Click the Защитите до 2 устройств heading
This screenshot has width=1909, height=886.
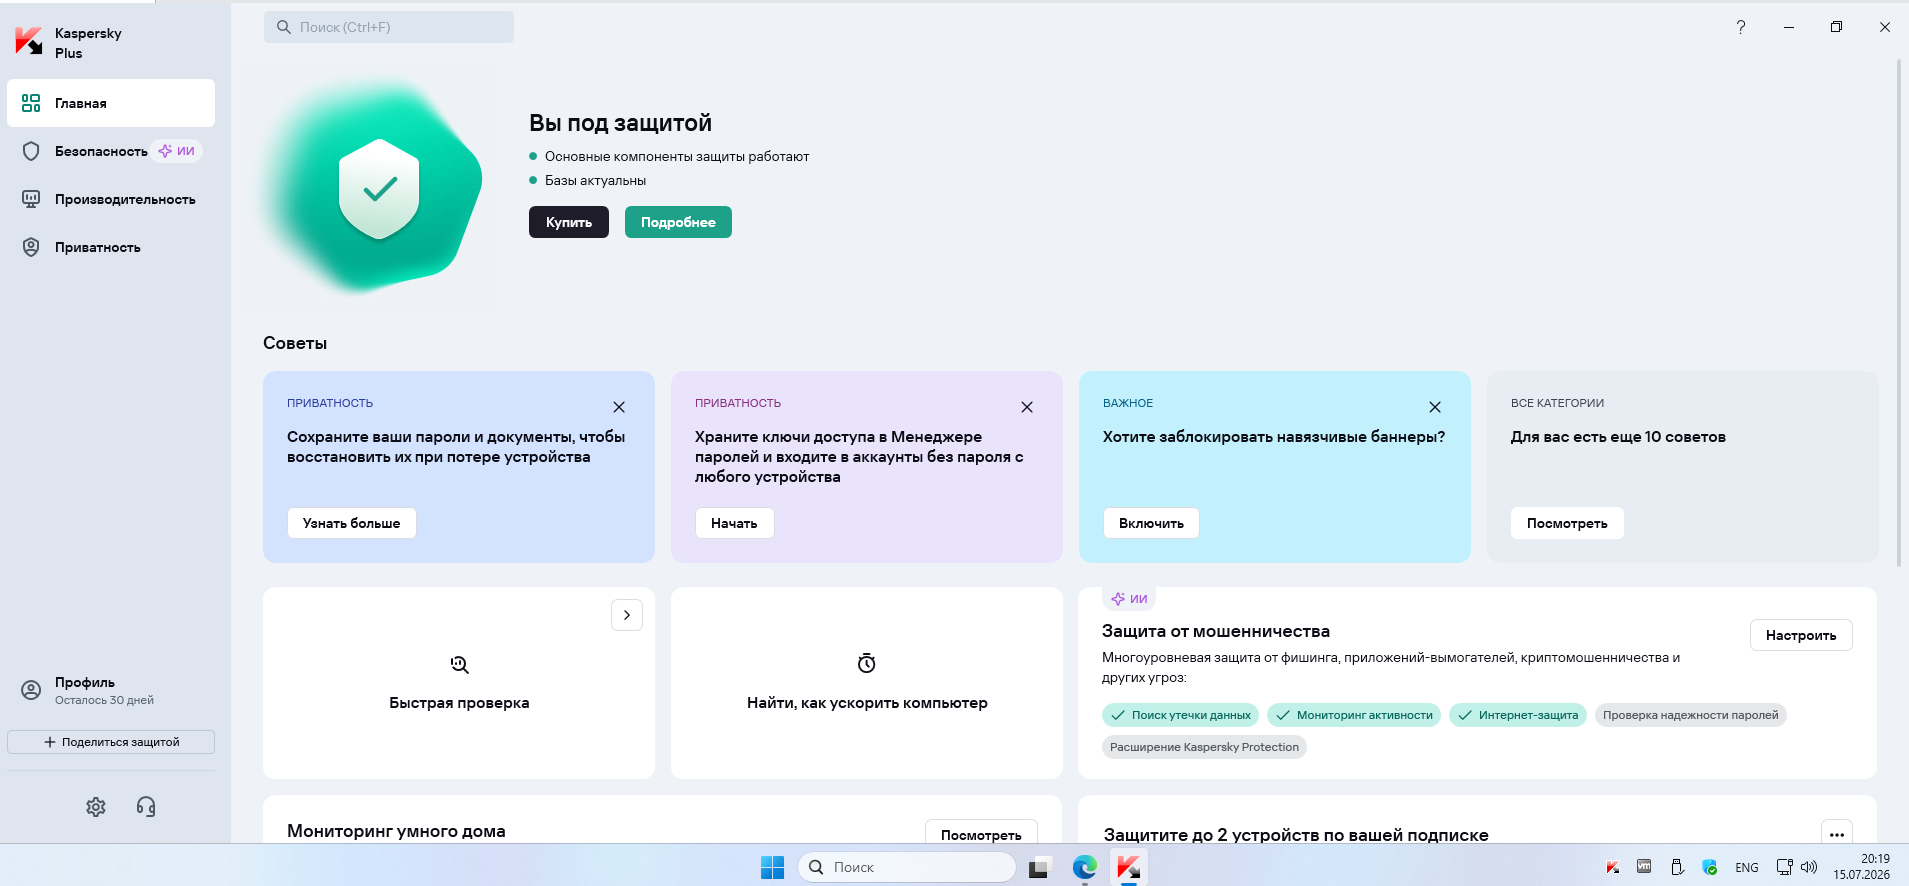[1296, 835]
